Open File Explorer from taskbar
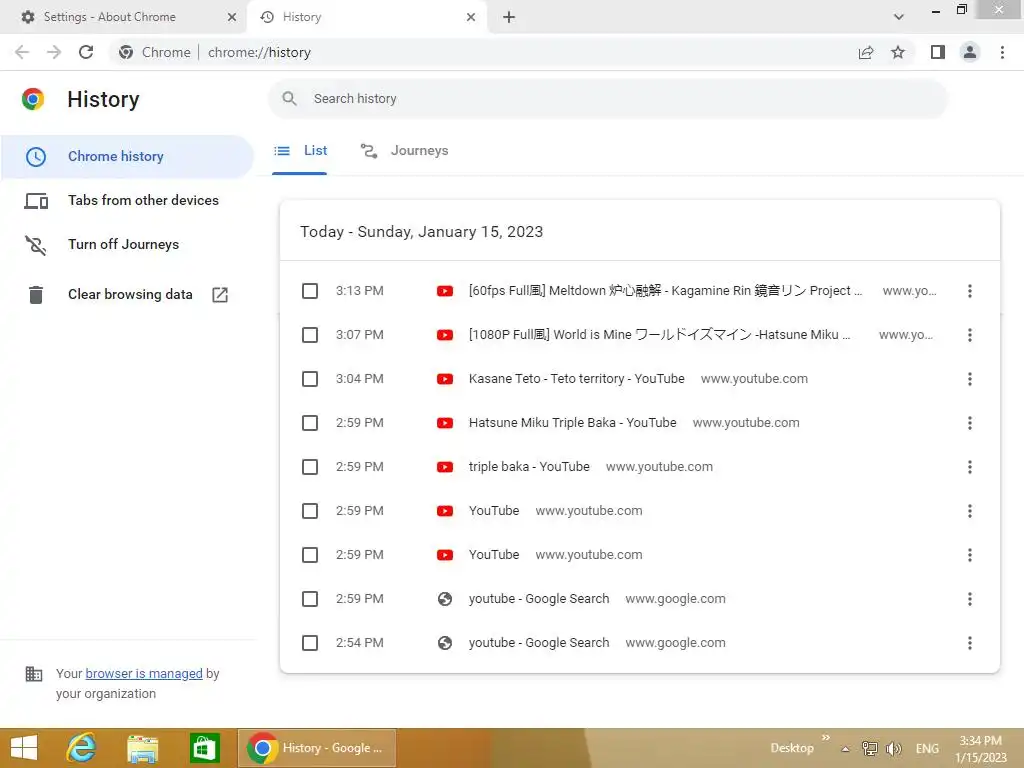The height and width of the screenshot is (768, 1024). pos(142,748)
